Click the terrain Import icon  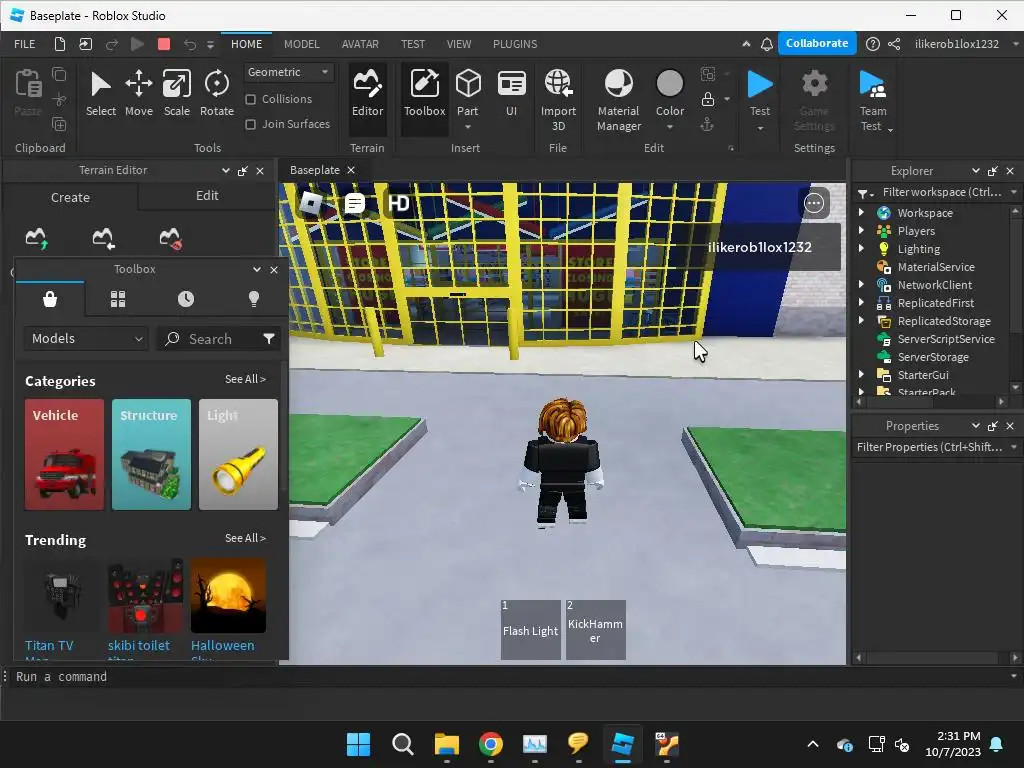coord(103,238)
